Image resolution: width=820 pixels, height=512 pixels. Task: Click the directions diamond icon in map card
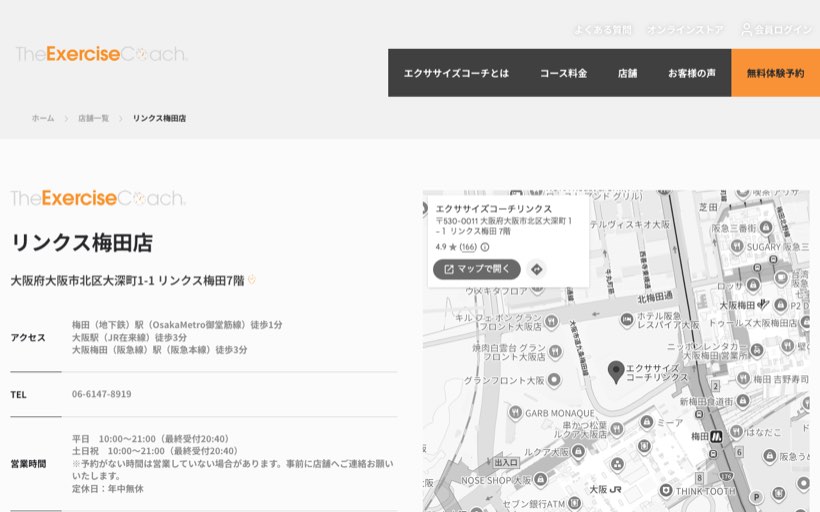pyautogui.click(x=537, y=269)
